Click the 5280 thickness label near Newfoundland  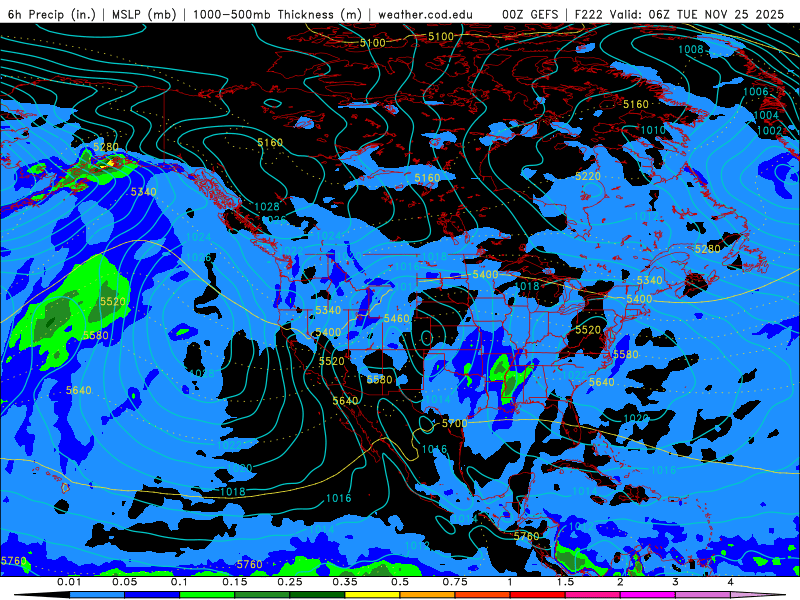(x=708, y=248)
